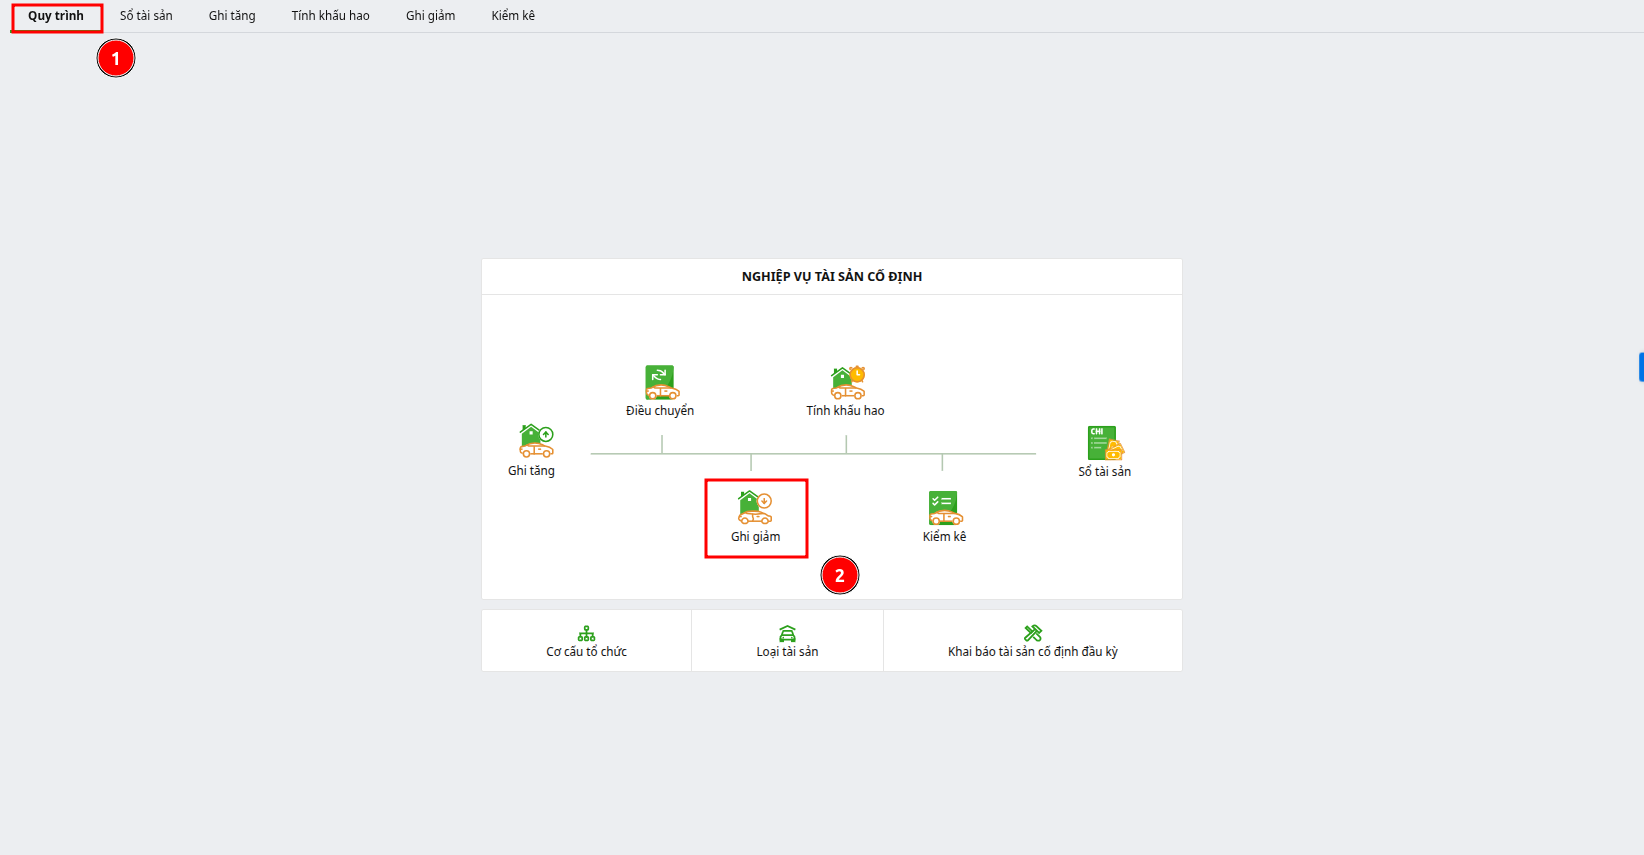Select the Tính khấu hao tab
The image size is (1644, 855).
331,16
